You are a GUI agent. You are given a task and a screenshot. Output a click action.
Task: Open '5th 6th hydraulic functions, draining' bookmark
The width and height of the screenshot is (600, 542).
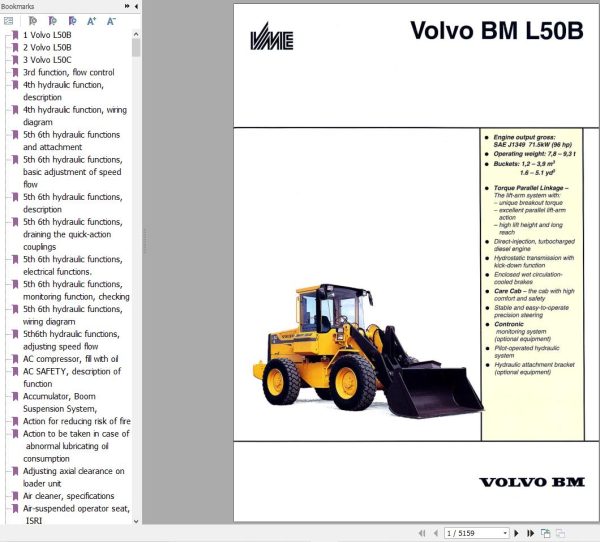pyautogui.click(x=73, y=234)
